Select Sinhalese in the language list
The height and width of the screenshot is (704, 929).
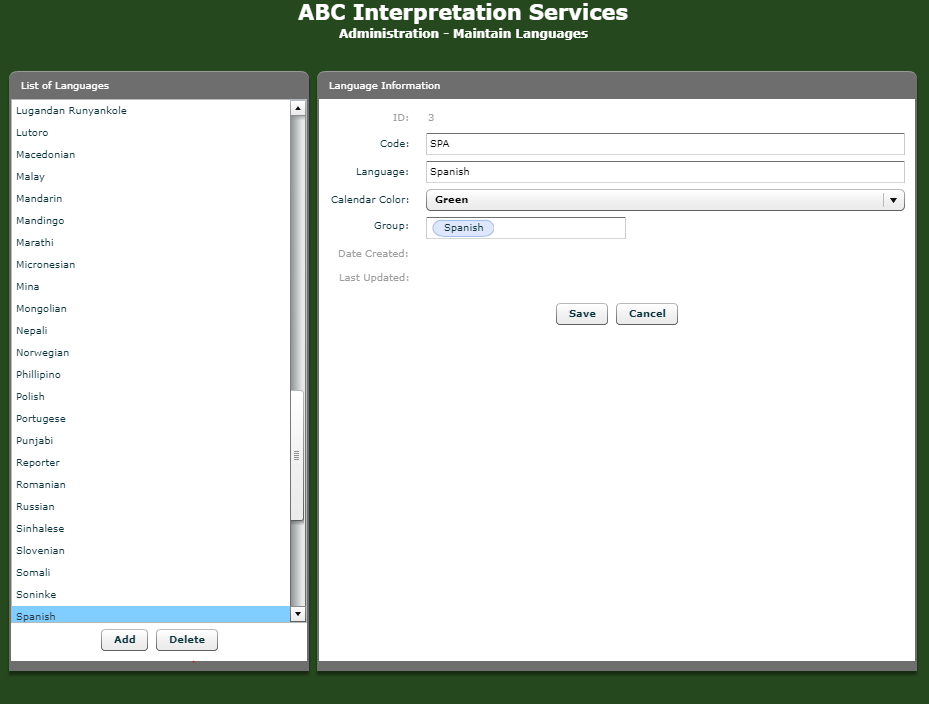[151, 529]
